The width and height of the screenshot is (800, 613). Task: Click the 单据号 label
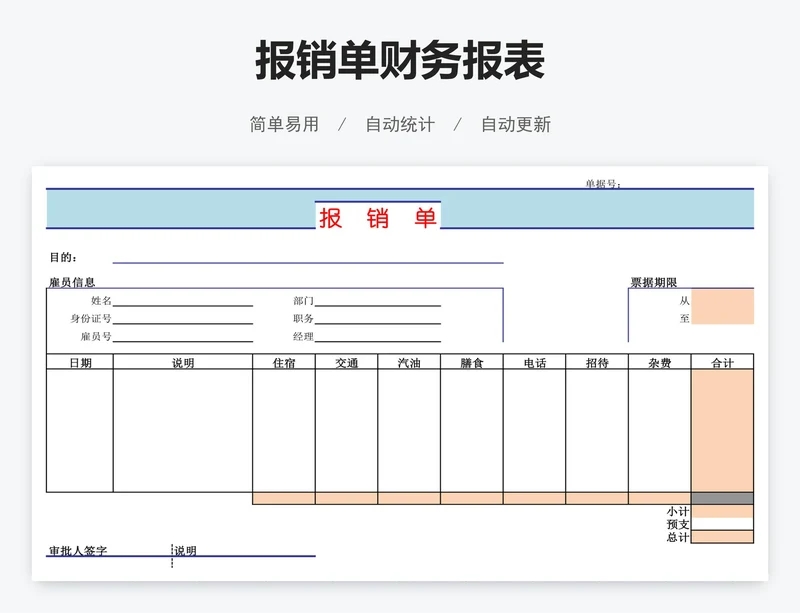(603, 184)
